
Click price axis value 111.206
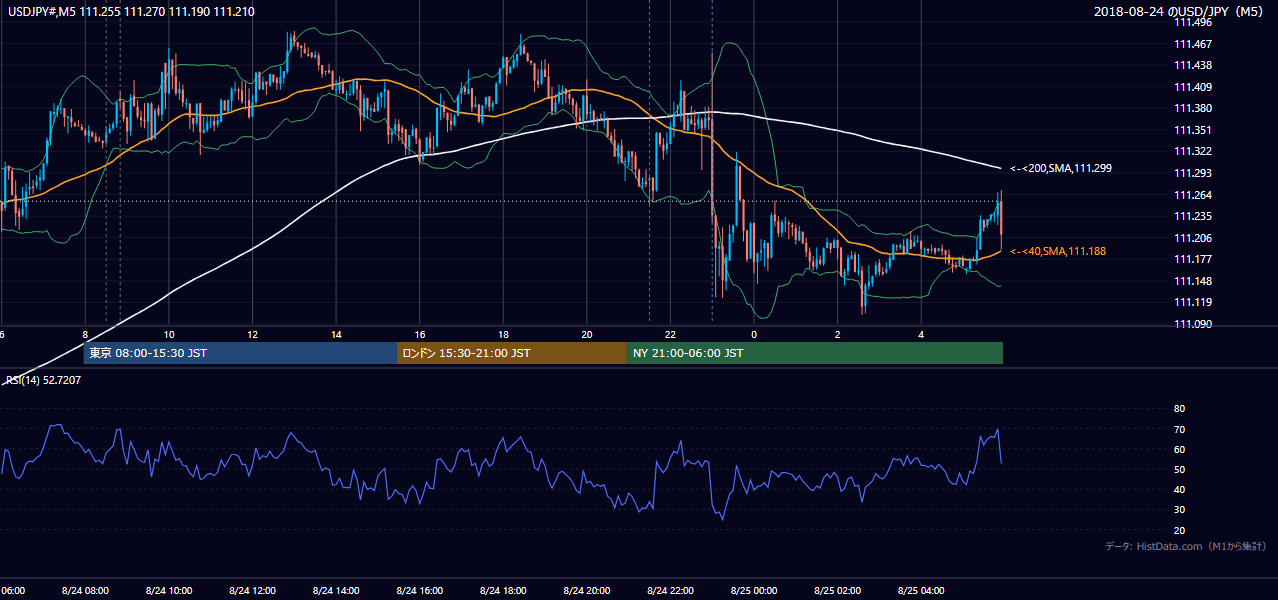(1194, 238)
